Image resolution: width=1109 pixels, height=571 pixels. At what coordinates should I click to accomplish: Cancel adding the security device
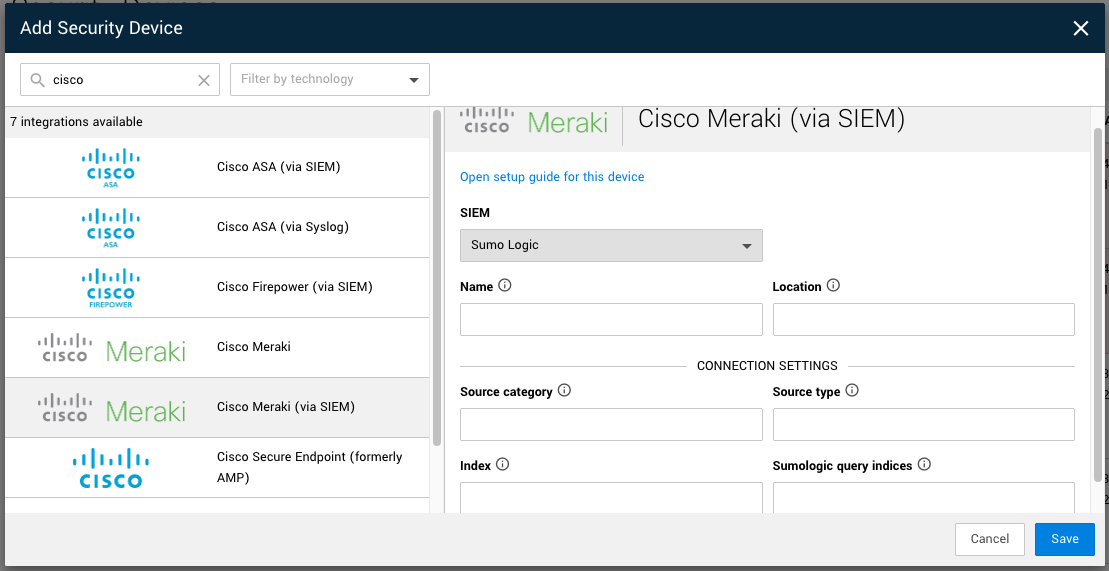(x=989, y=539)
